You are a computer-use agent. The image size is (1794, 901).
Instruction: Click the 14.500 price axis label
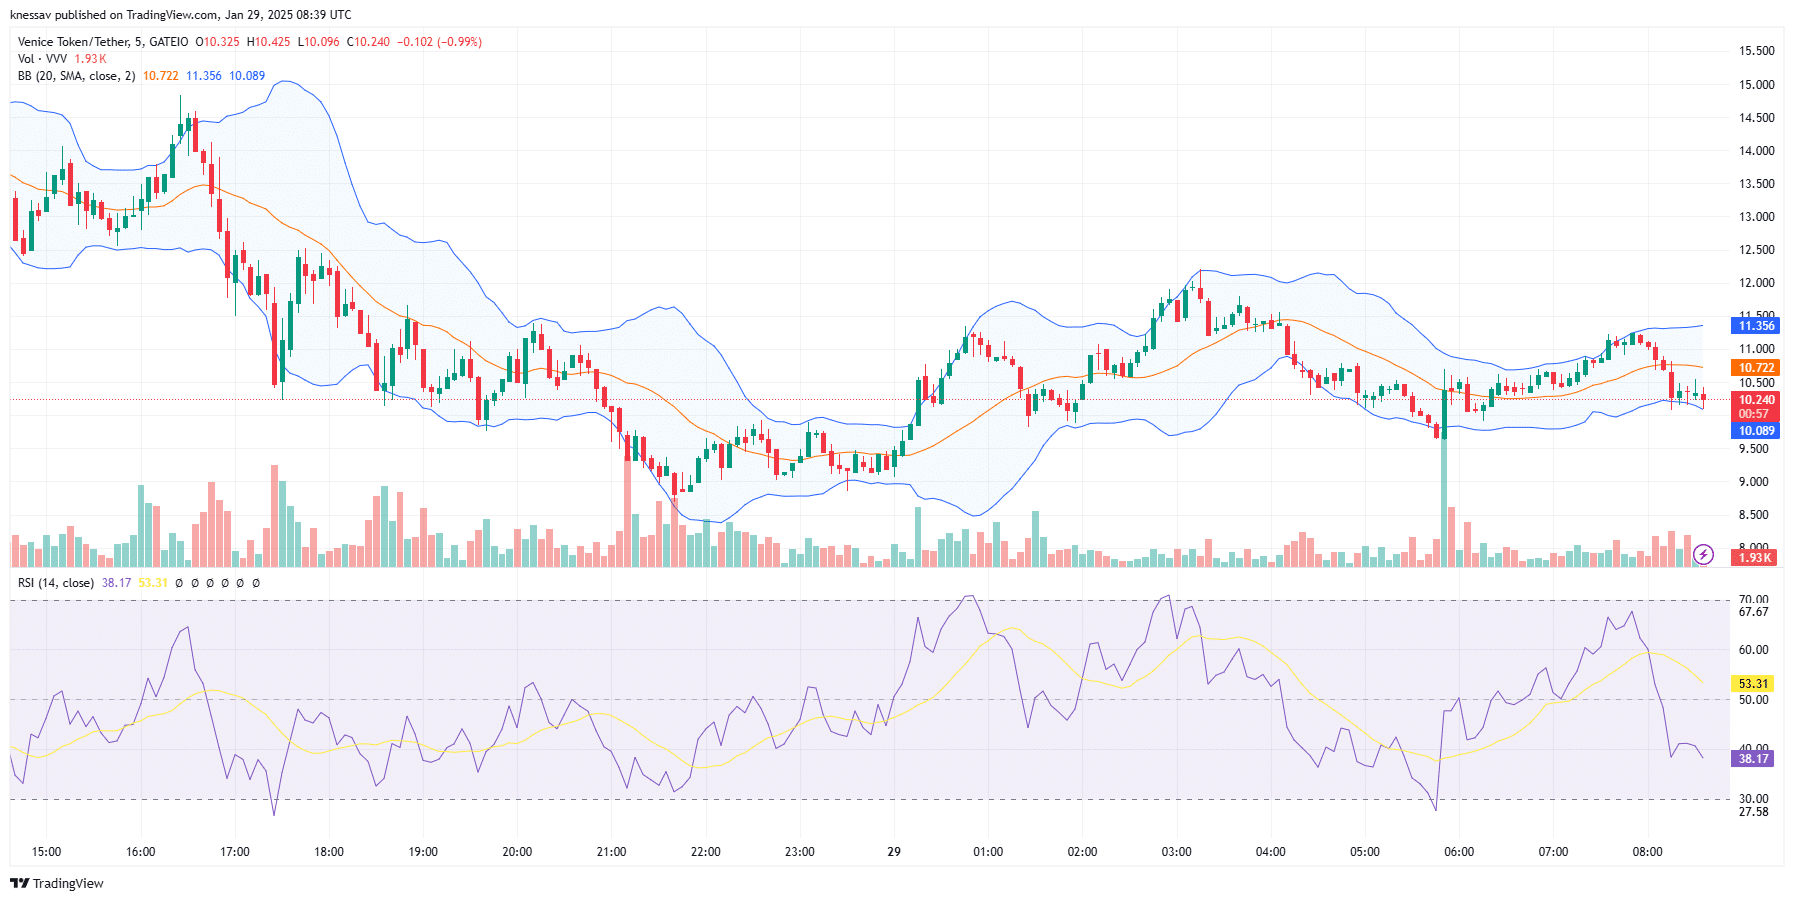(x=1756, y=118)
